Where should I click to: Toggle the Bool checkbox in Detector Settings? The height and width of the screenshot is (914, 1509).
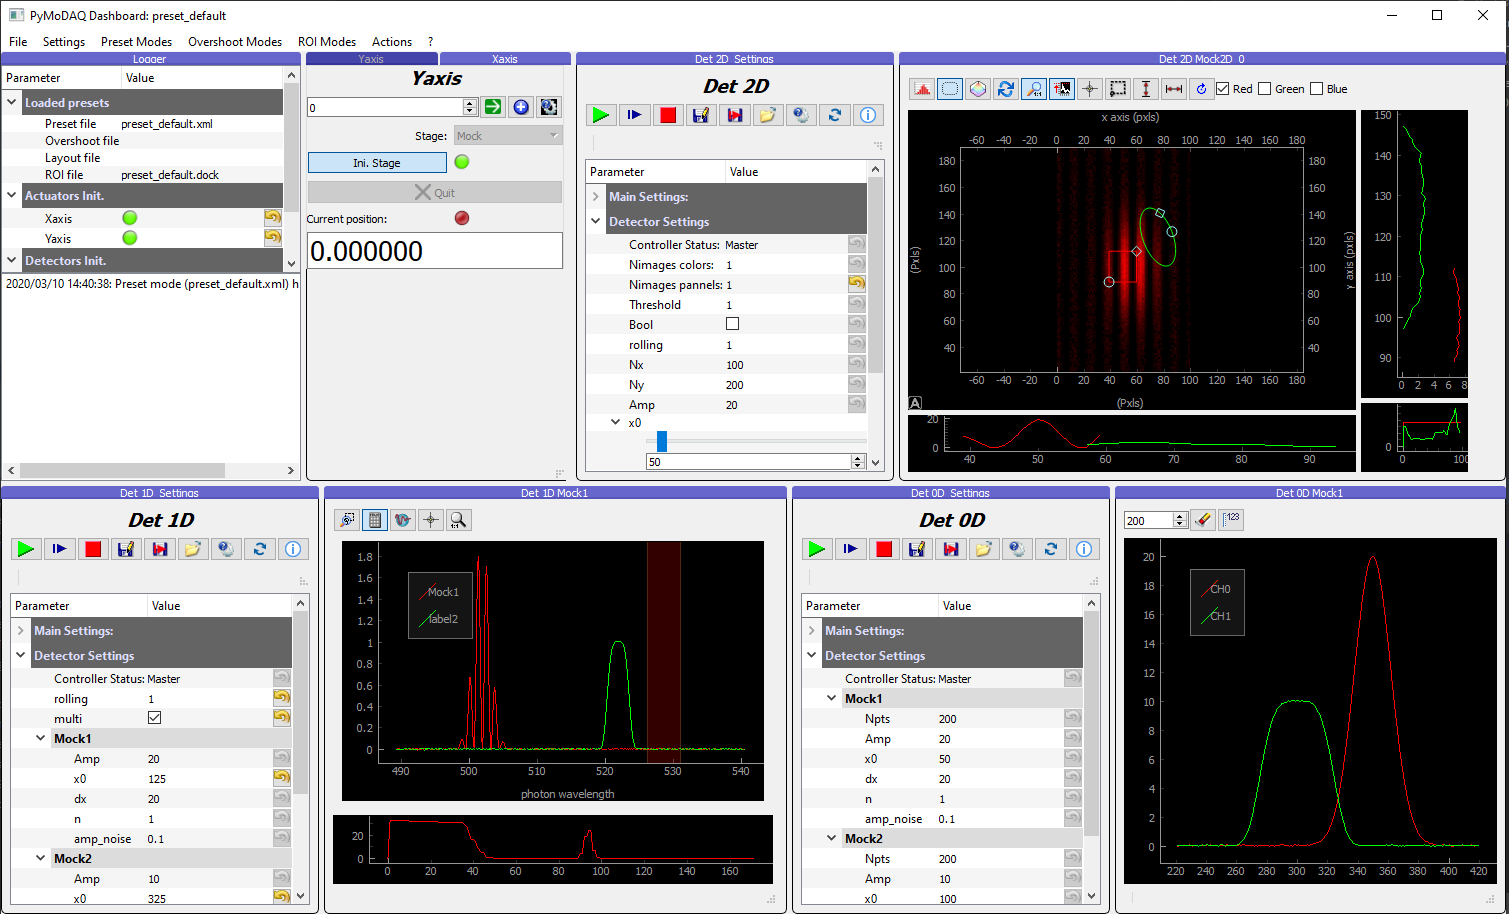tap(732, 324)
